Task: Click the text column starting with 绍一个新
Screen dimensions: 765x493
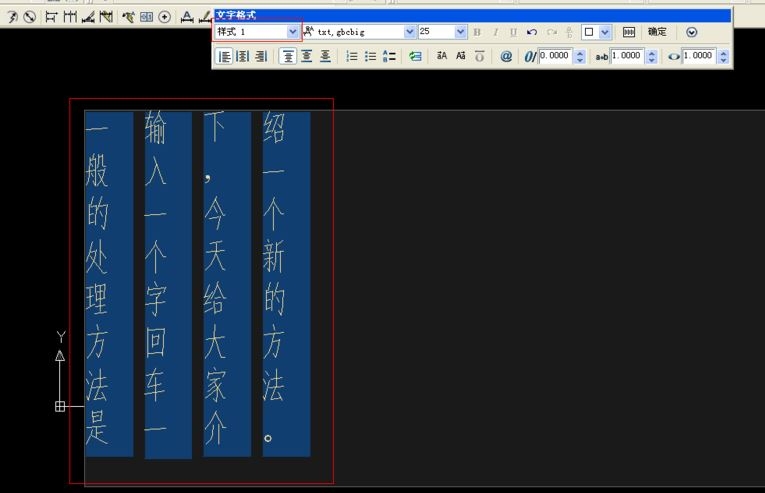Action: 286,284
